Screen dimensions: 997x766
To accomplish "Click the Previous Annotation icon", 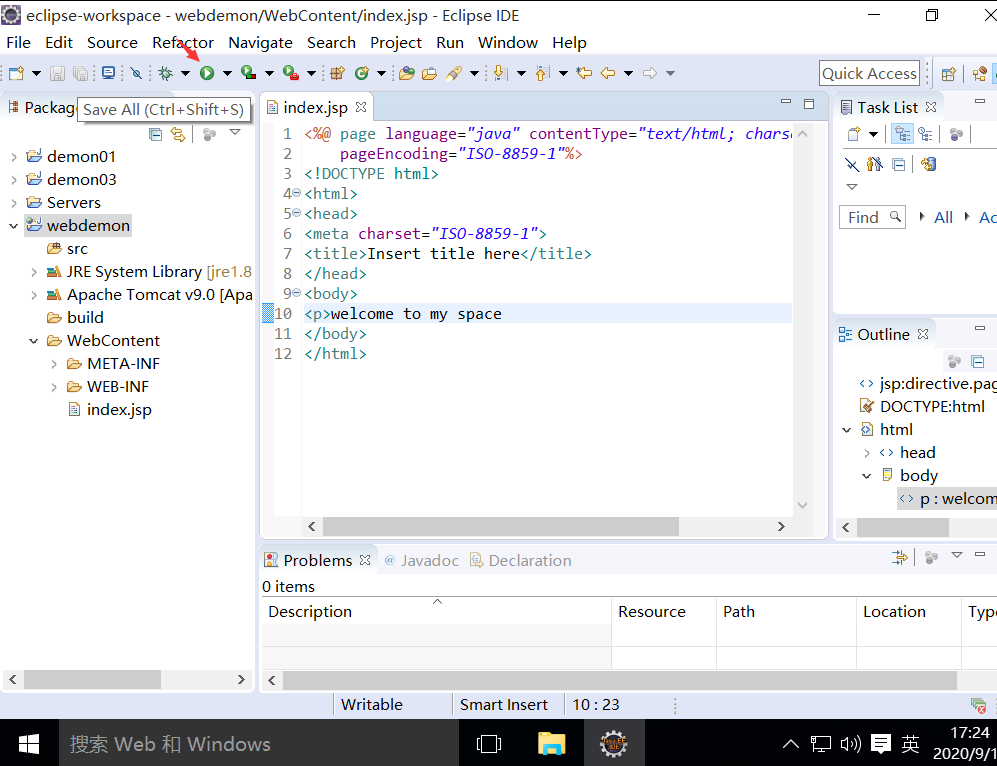I will (542, 73).
